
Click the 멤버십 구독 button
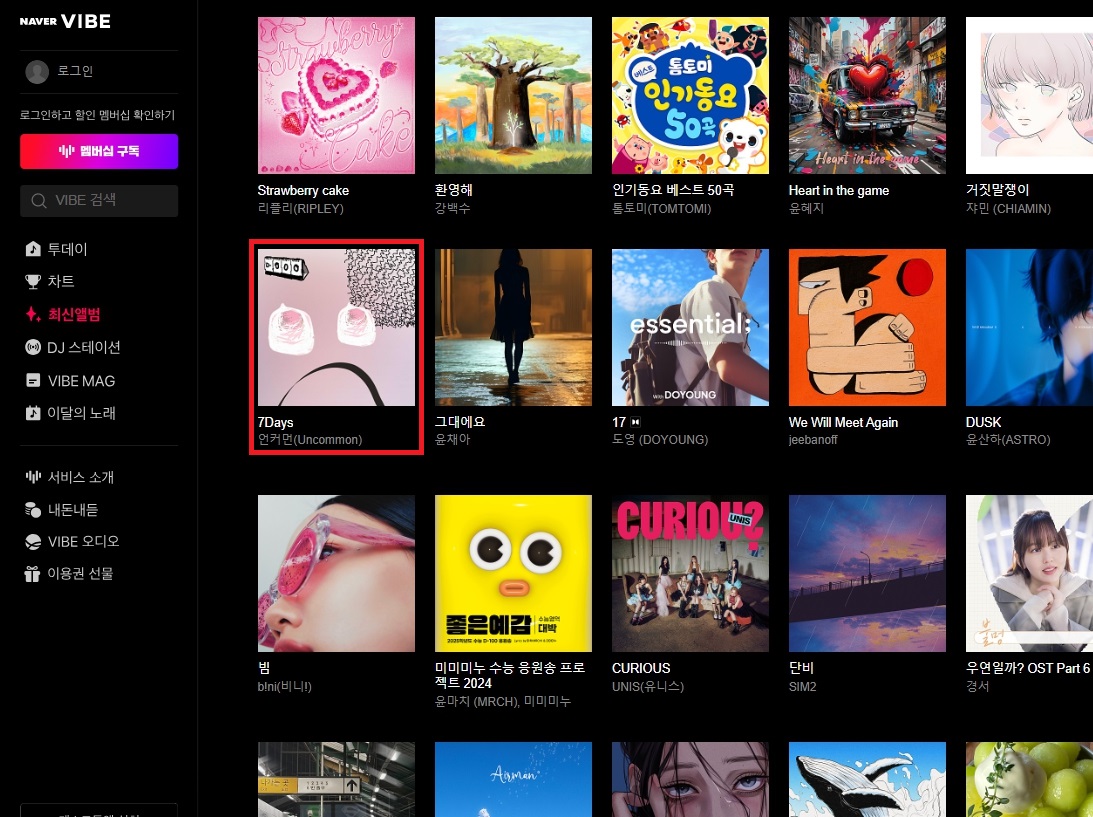(x=99, y=151)
